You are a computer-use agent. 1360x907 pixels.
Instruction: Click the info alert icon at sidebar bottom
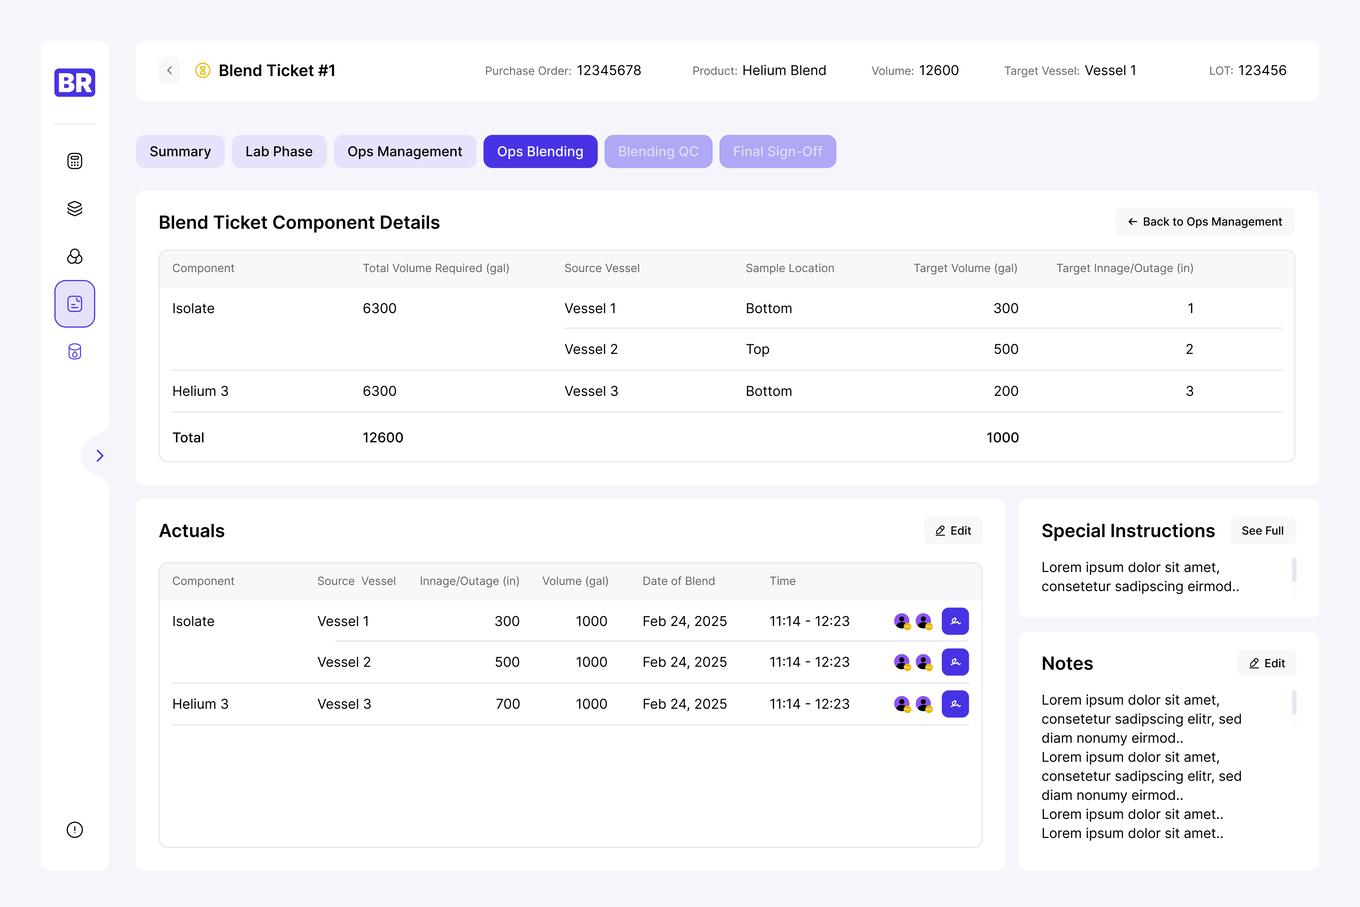[x=75, y=830]
